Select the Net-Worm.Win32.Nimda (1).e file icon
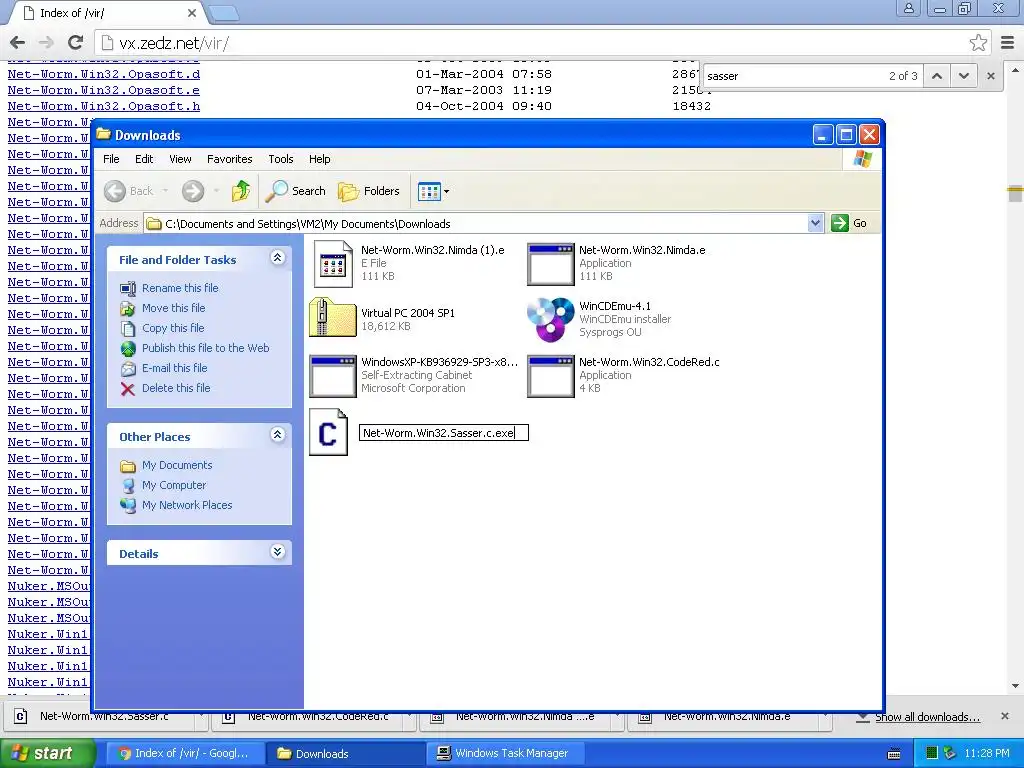The height and width of the screenshot is (768, 1024). click(333, 264)
